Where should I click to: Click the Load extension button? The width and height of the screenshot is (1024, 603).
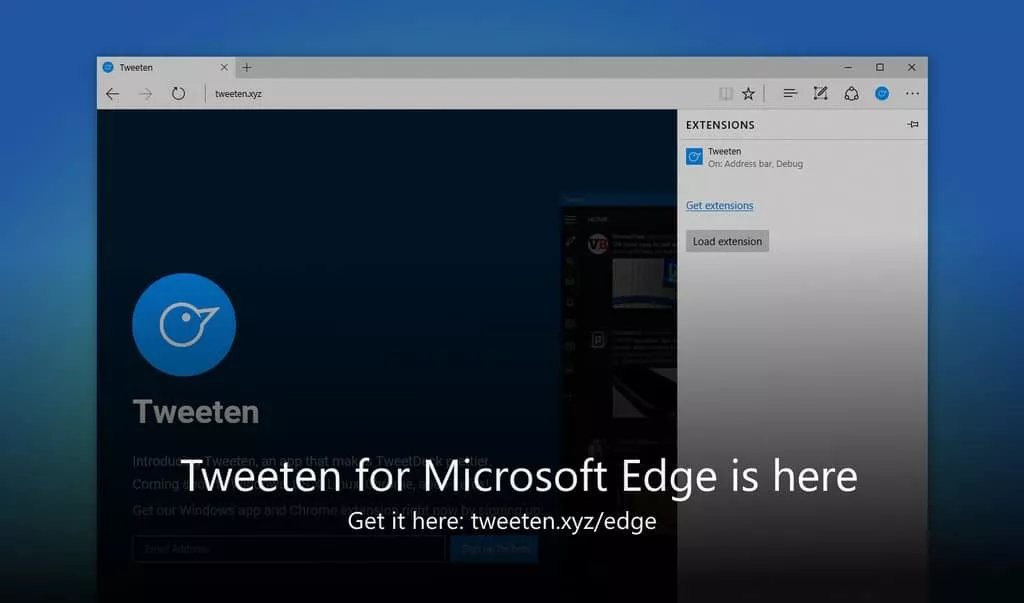point(727,241)
